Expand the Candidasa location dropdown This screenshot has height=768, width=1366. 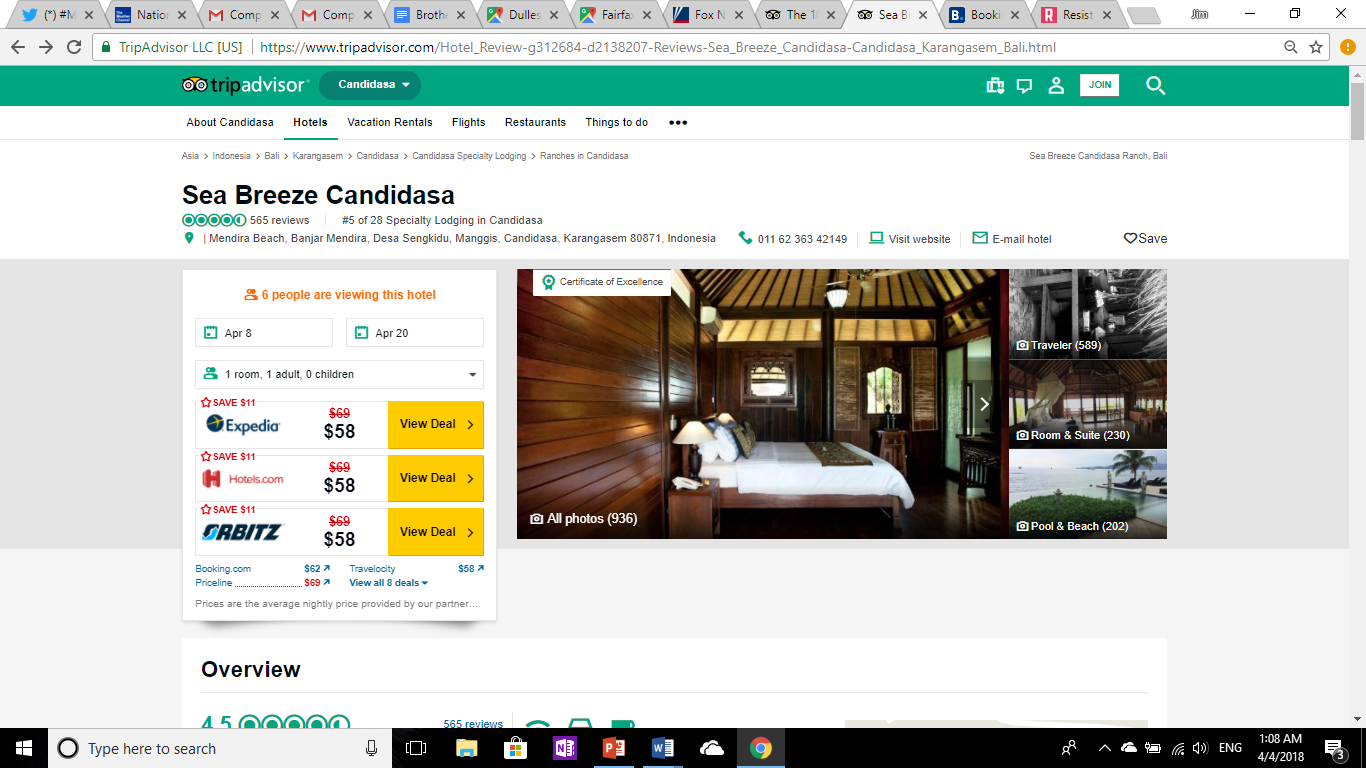(x=370, y=85)
